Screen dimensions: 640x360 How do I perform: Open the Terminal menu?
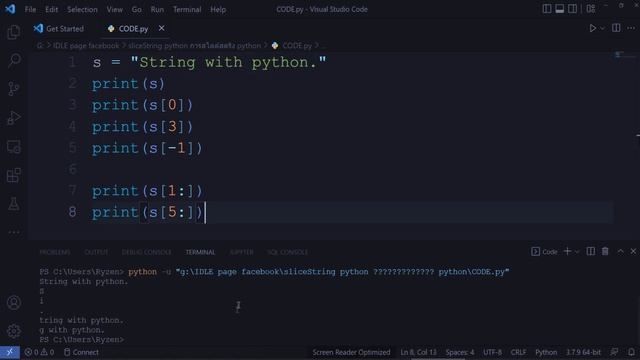point(187,9)
